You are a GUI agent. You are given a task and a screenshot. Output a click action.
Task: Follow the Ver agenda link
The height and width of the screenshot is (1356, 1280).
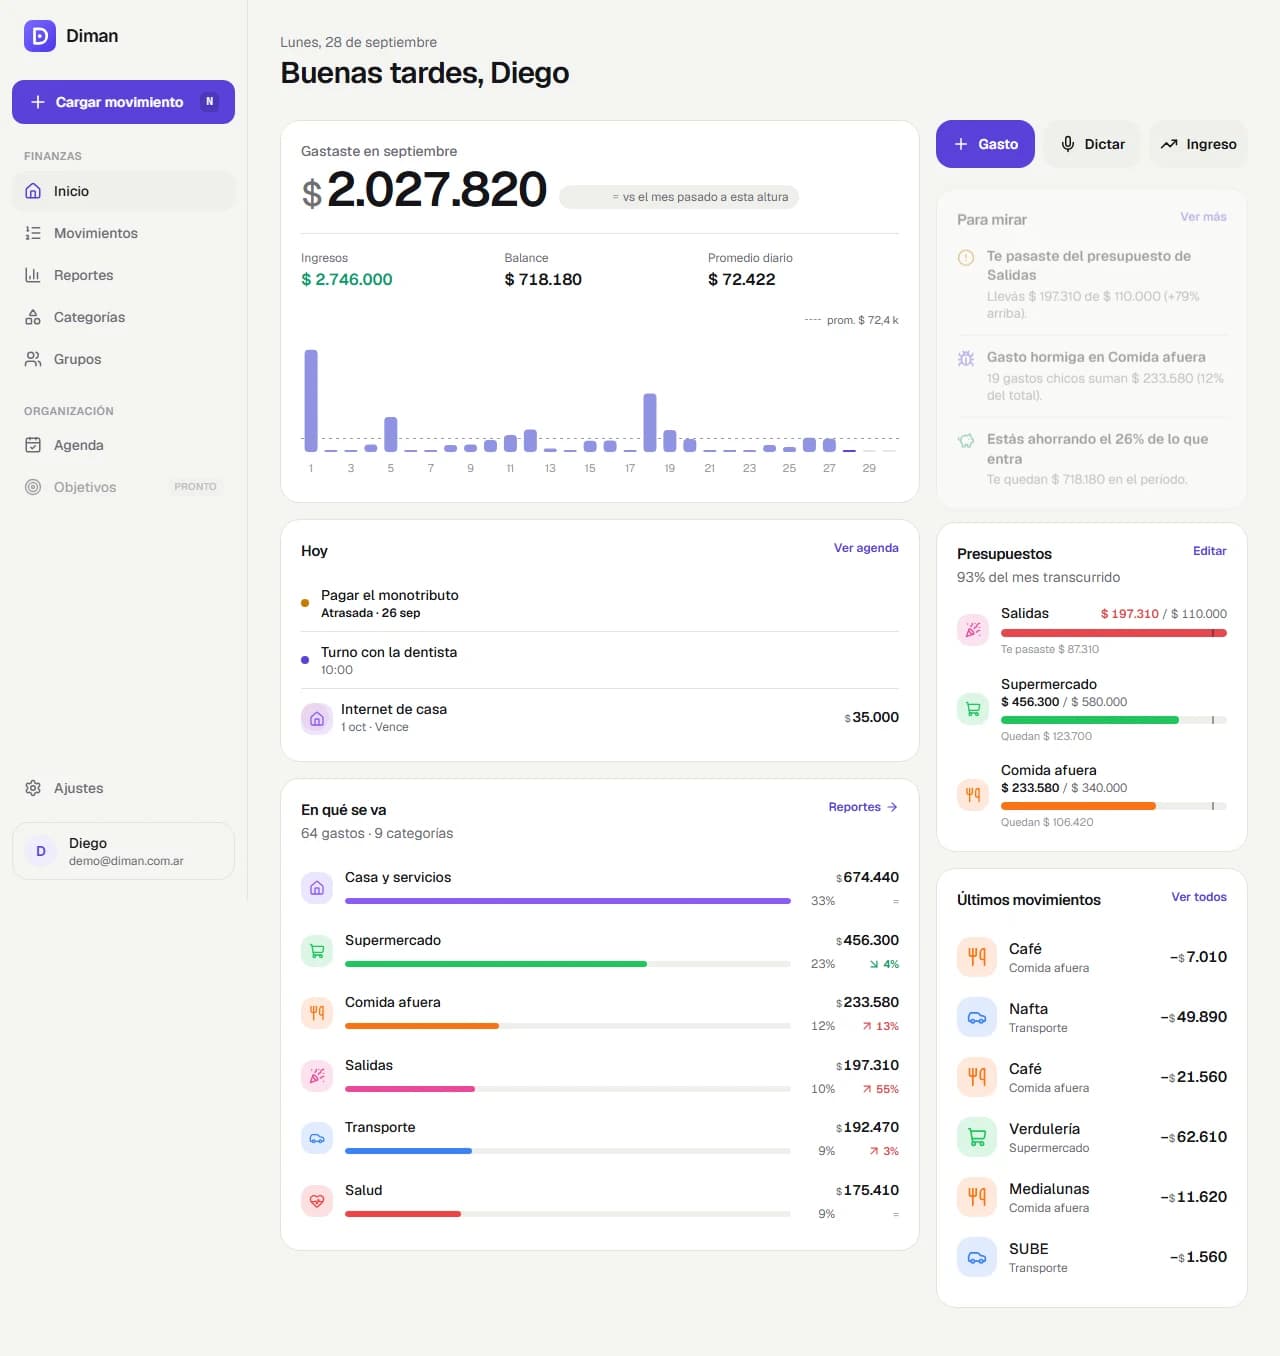point(866,548)
